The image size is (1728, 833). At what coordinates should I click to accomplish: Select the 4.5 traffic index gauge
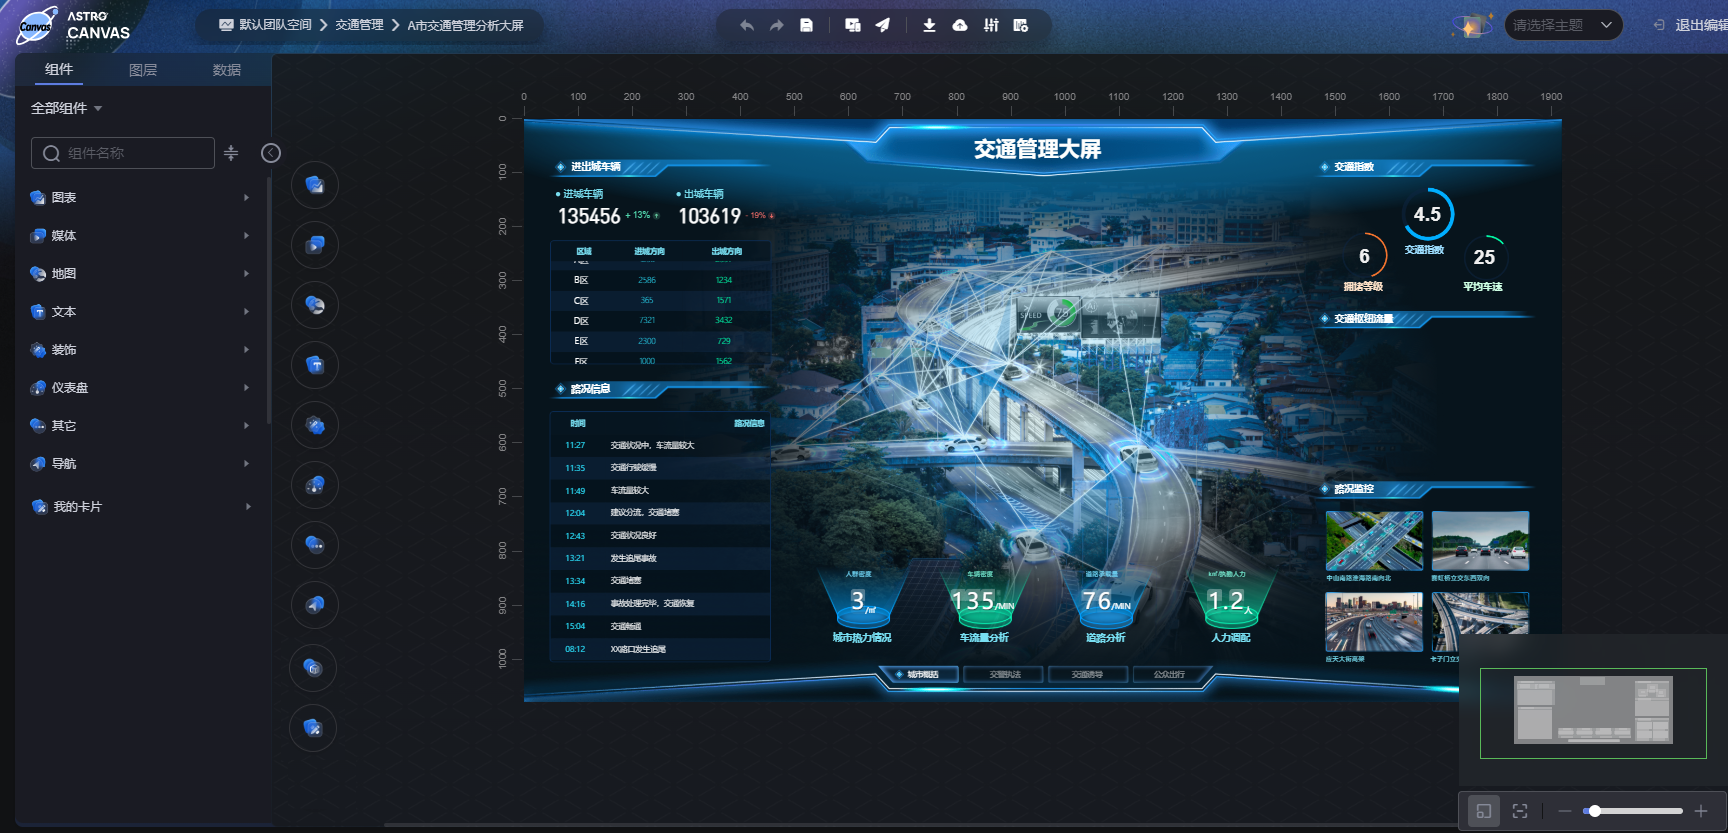click(x=1427, y=215)
